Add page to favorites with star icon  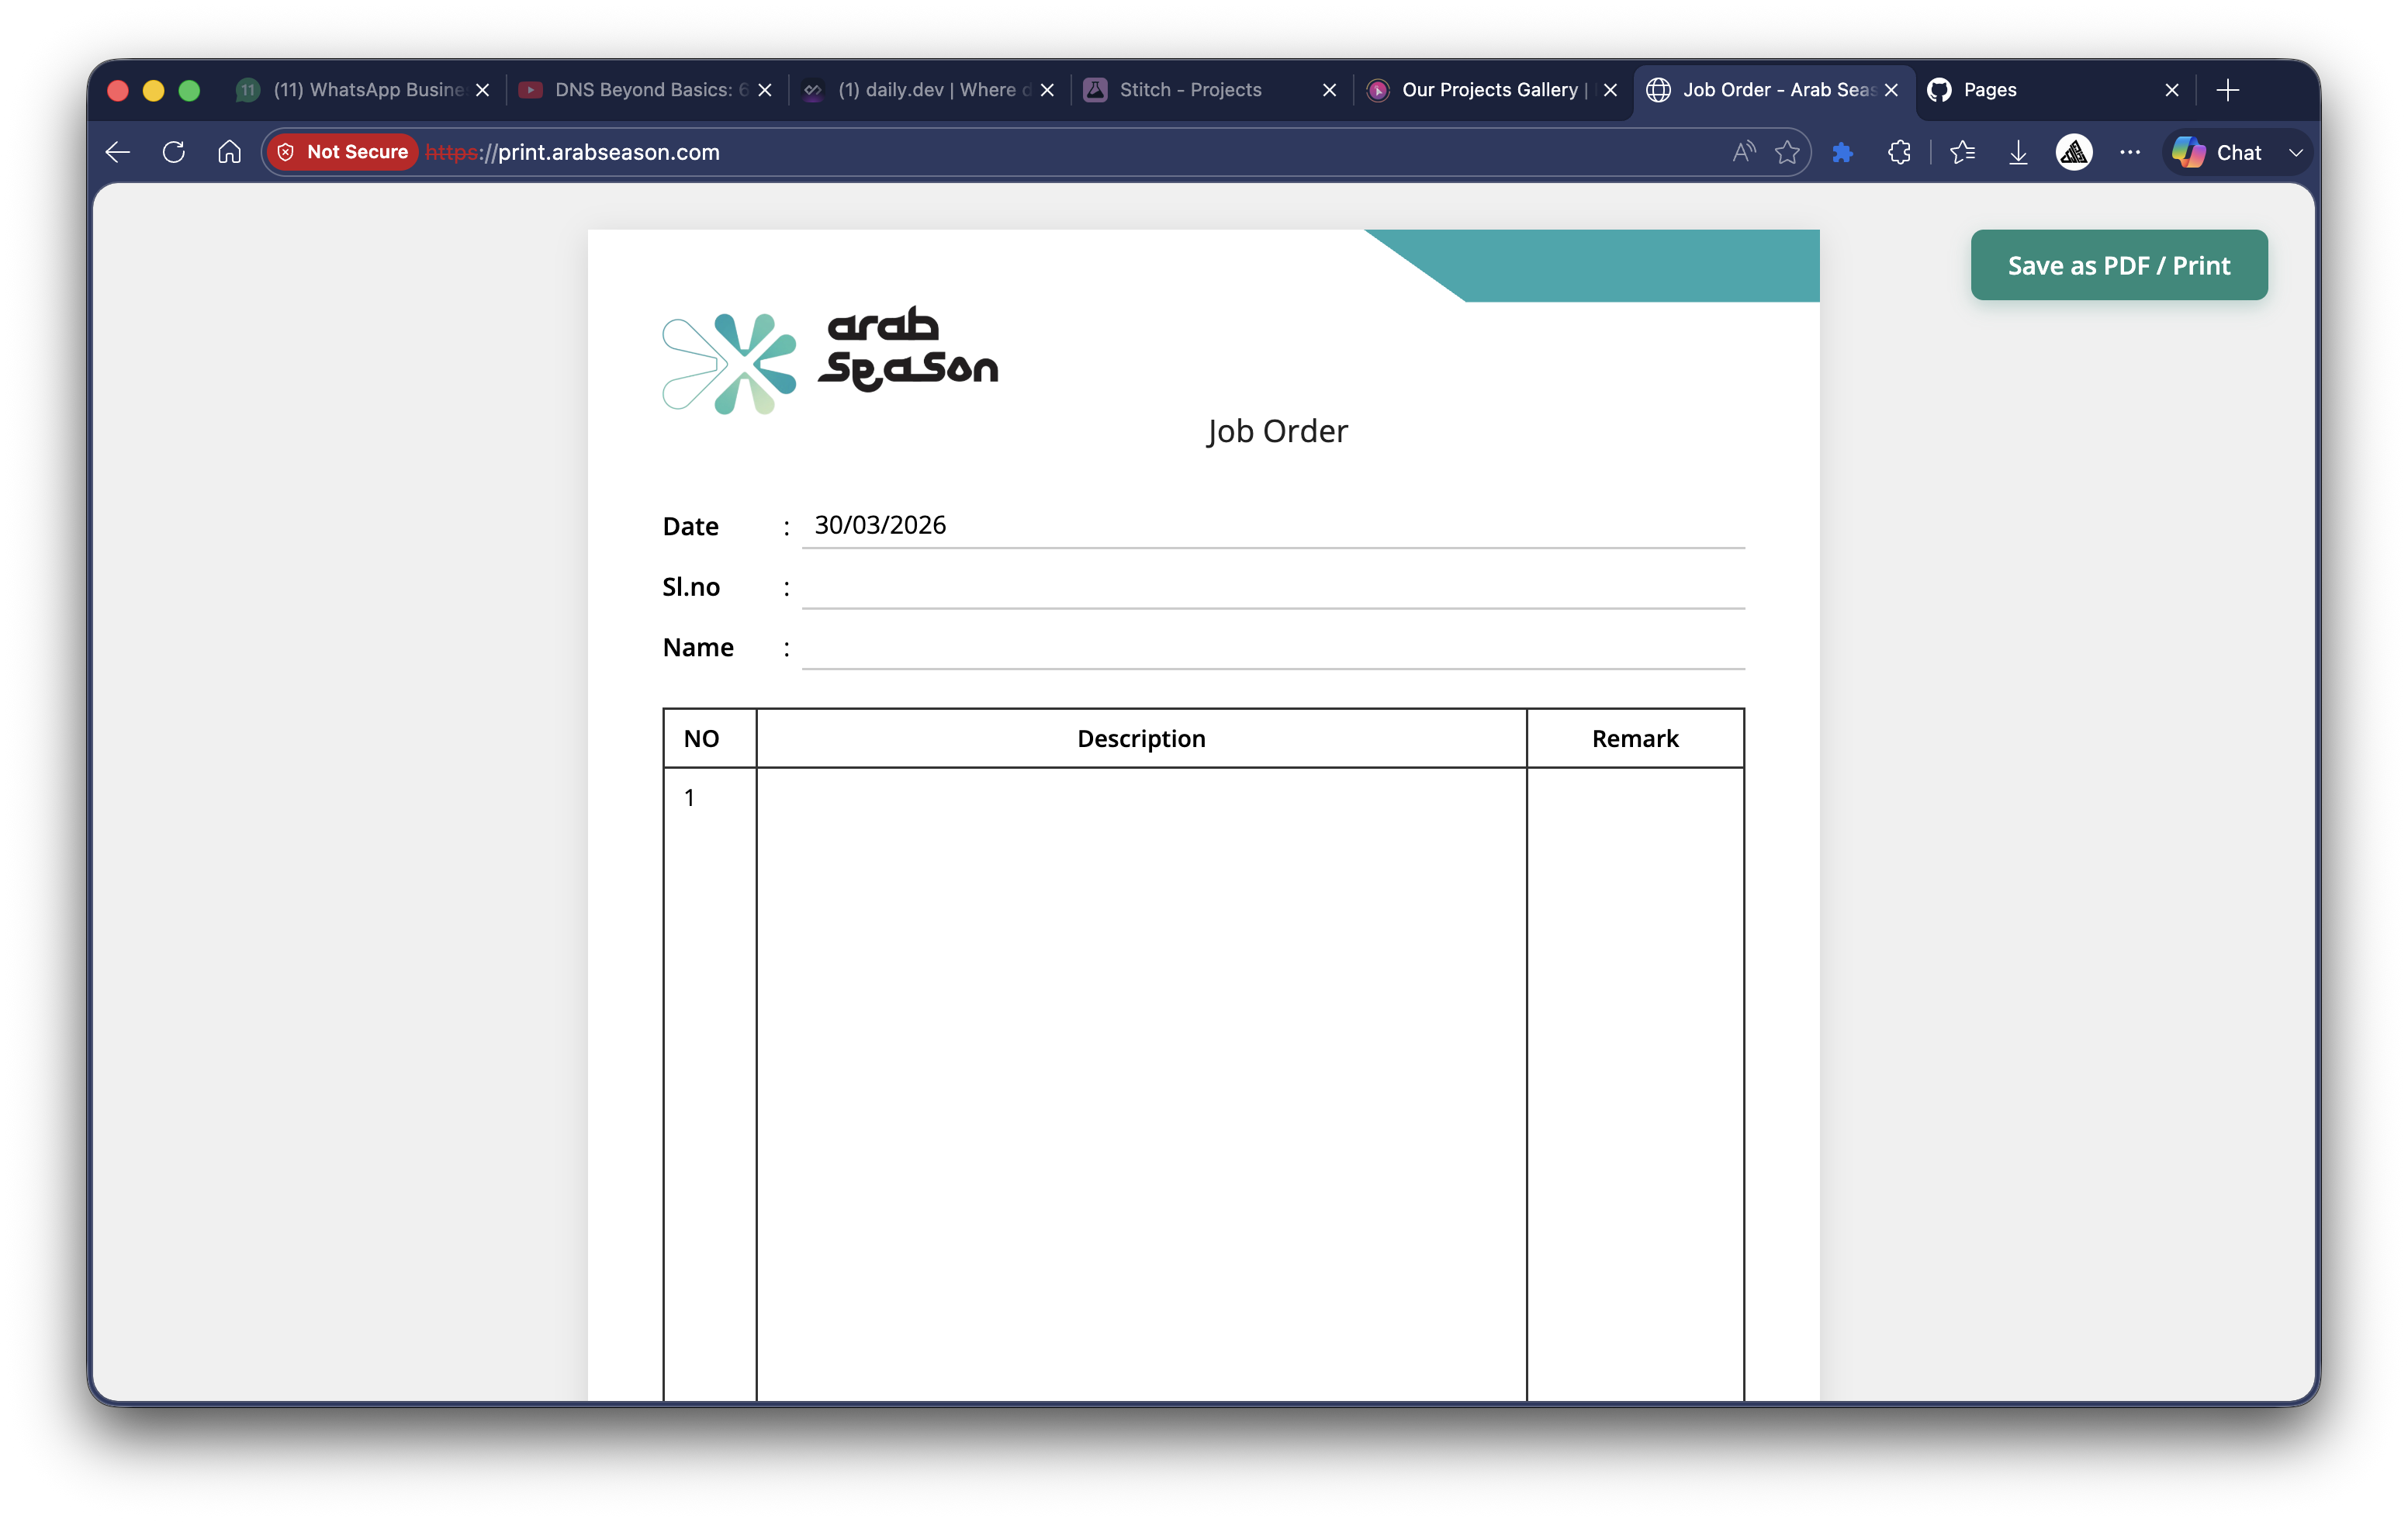1787,152
